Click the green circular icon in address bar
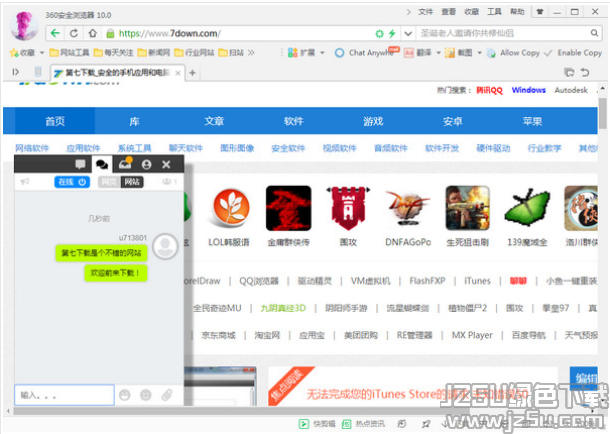This screenshot has width=610, height=434. (379, 33)
